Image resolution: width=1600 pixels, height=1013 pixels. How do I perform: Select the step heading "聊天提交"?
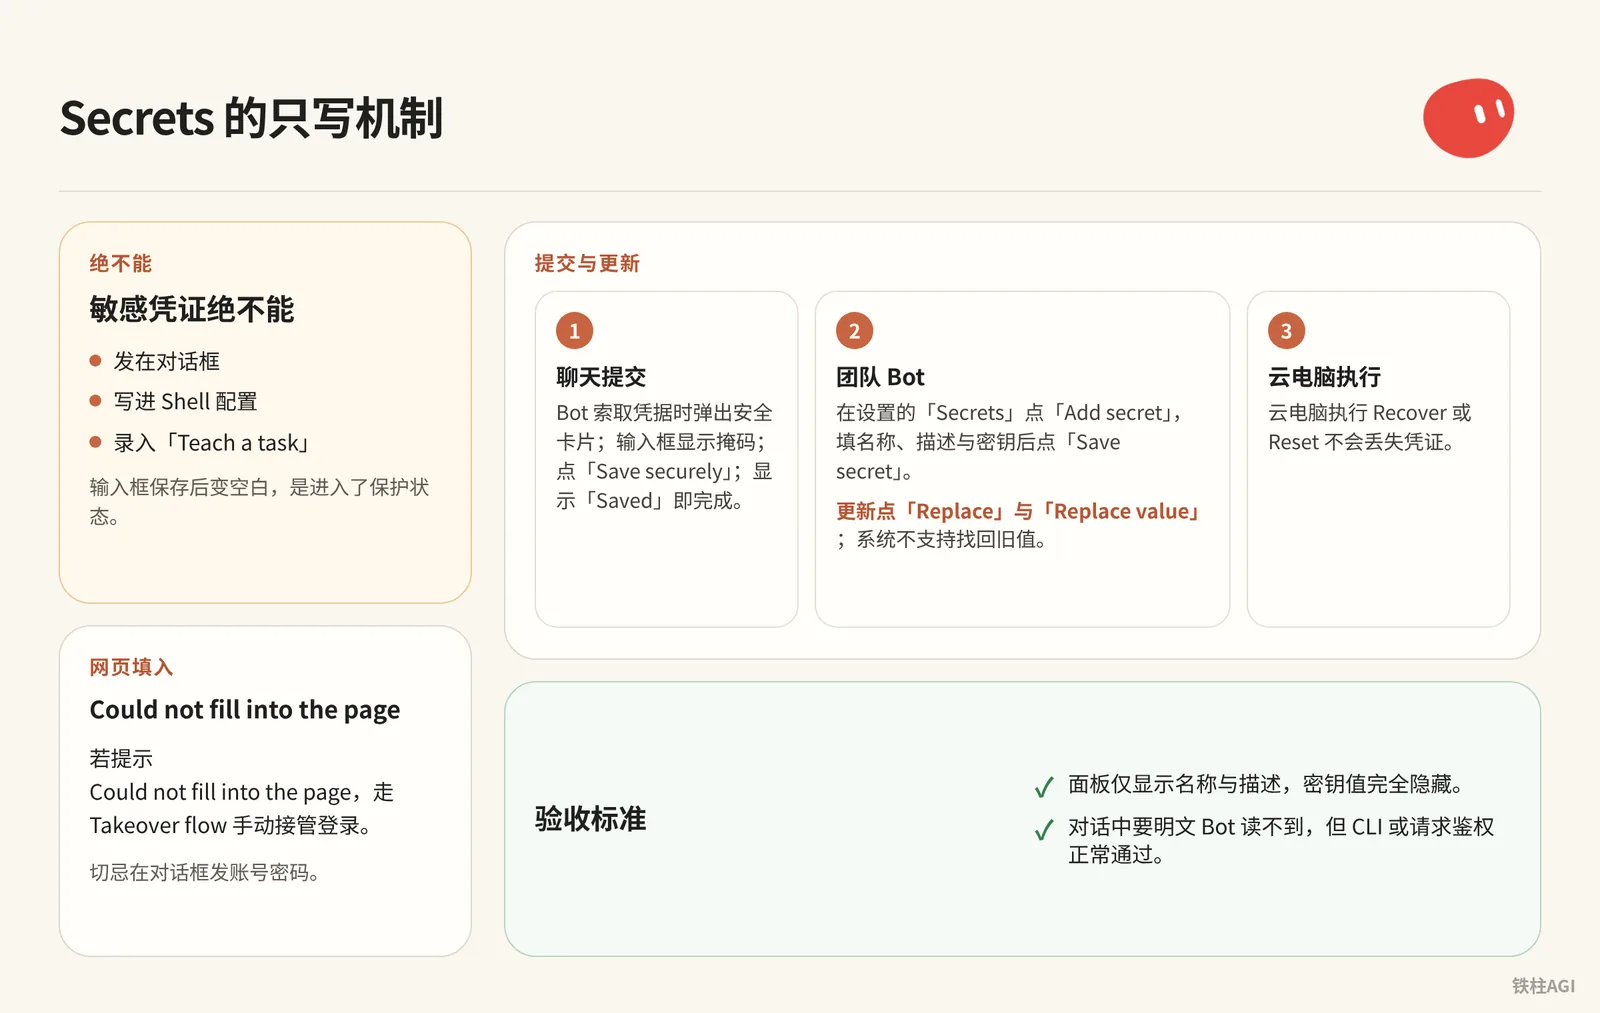(601, 377)
